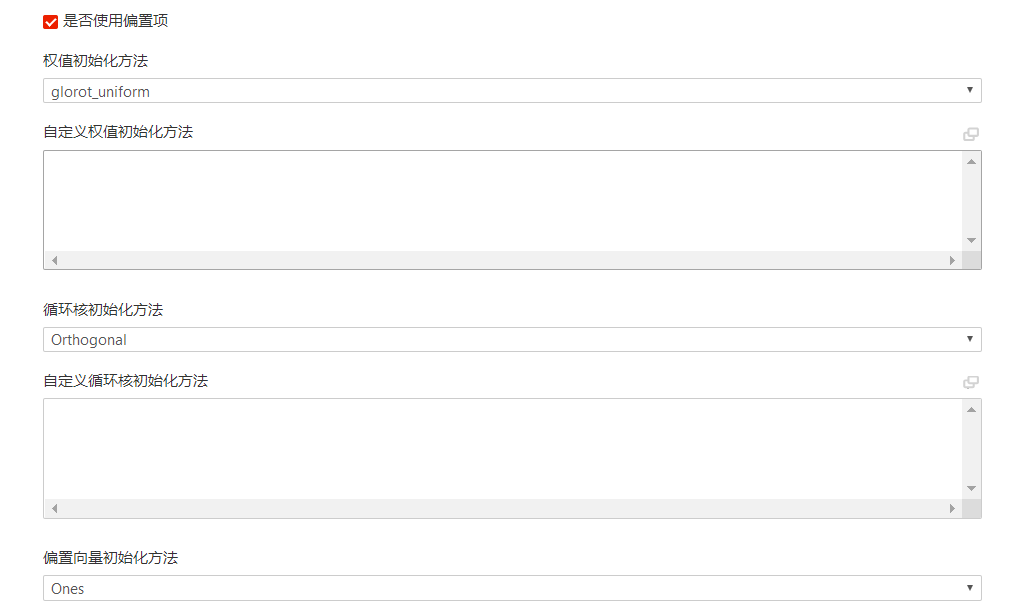Click the left arrow of the 自定义权值初始化方法 text area scrollbar
The width and height of the screenshot is (1027, 607).
coord(54,260)
